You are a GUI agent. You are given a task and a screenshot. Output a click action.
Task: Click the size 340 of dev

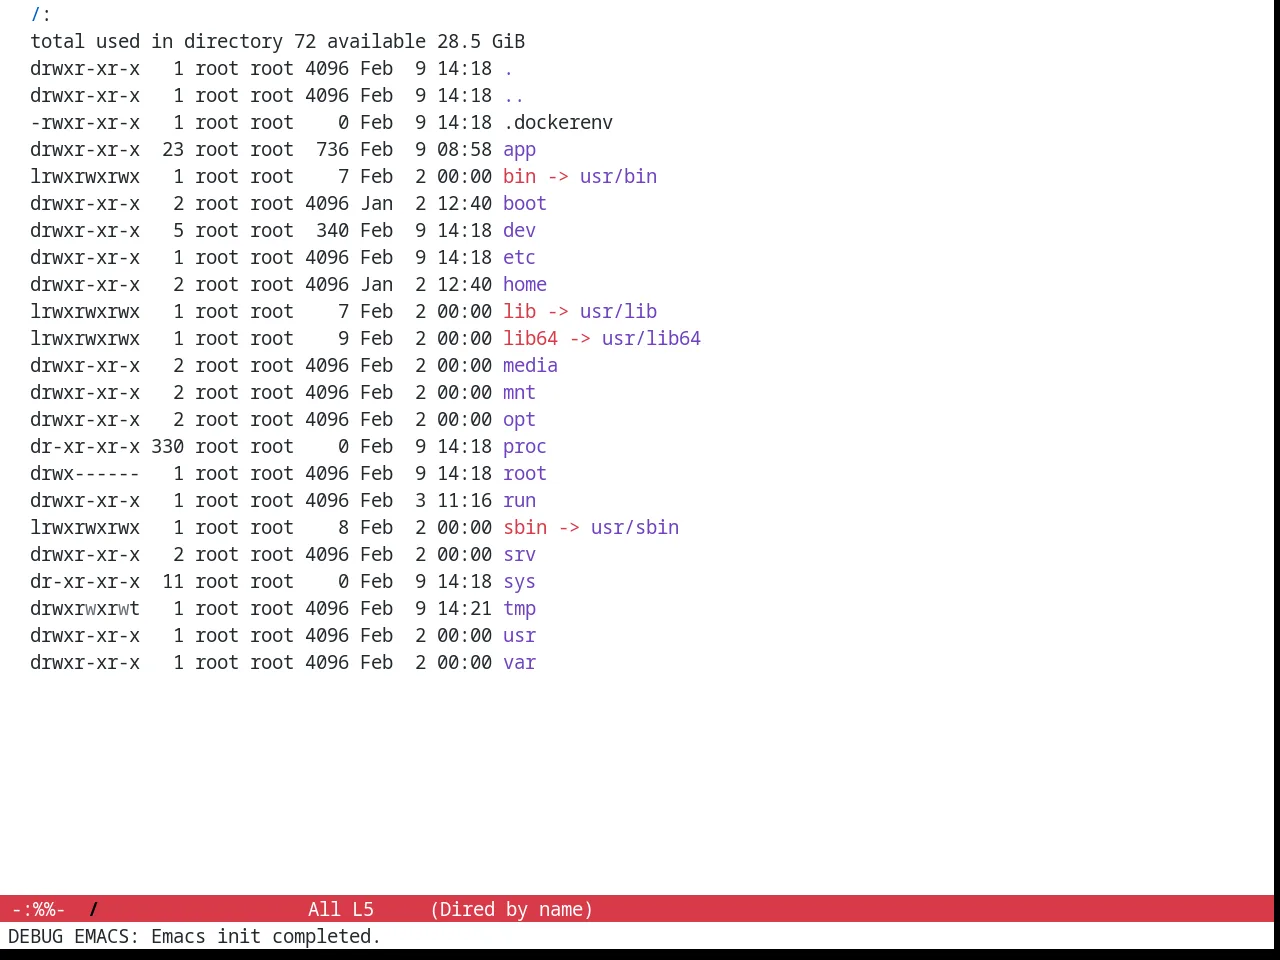pyautogui.click(x=332, y=231)
